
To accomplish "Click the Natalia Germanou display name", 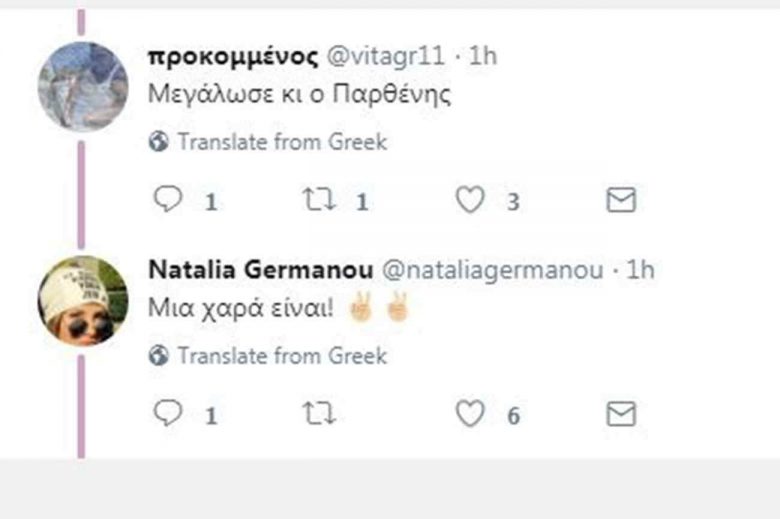I will point(260,271).
